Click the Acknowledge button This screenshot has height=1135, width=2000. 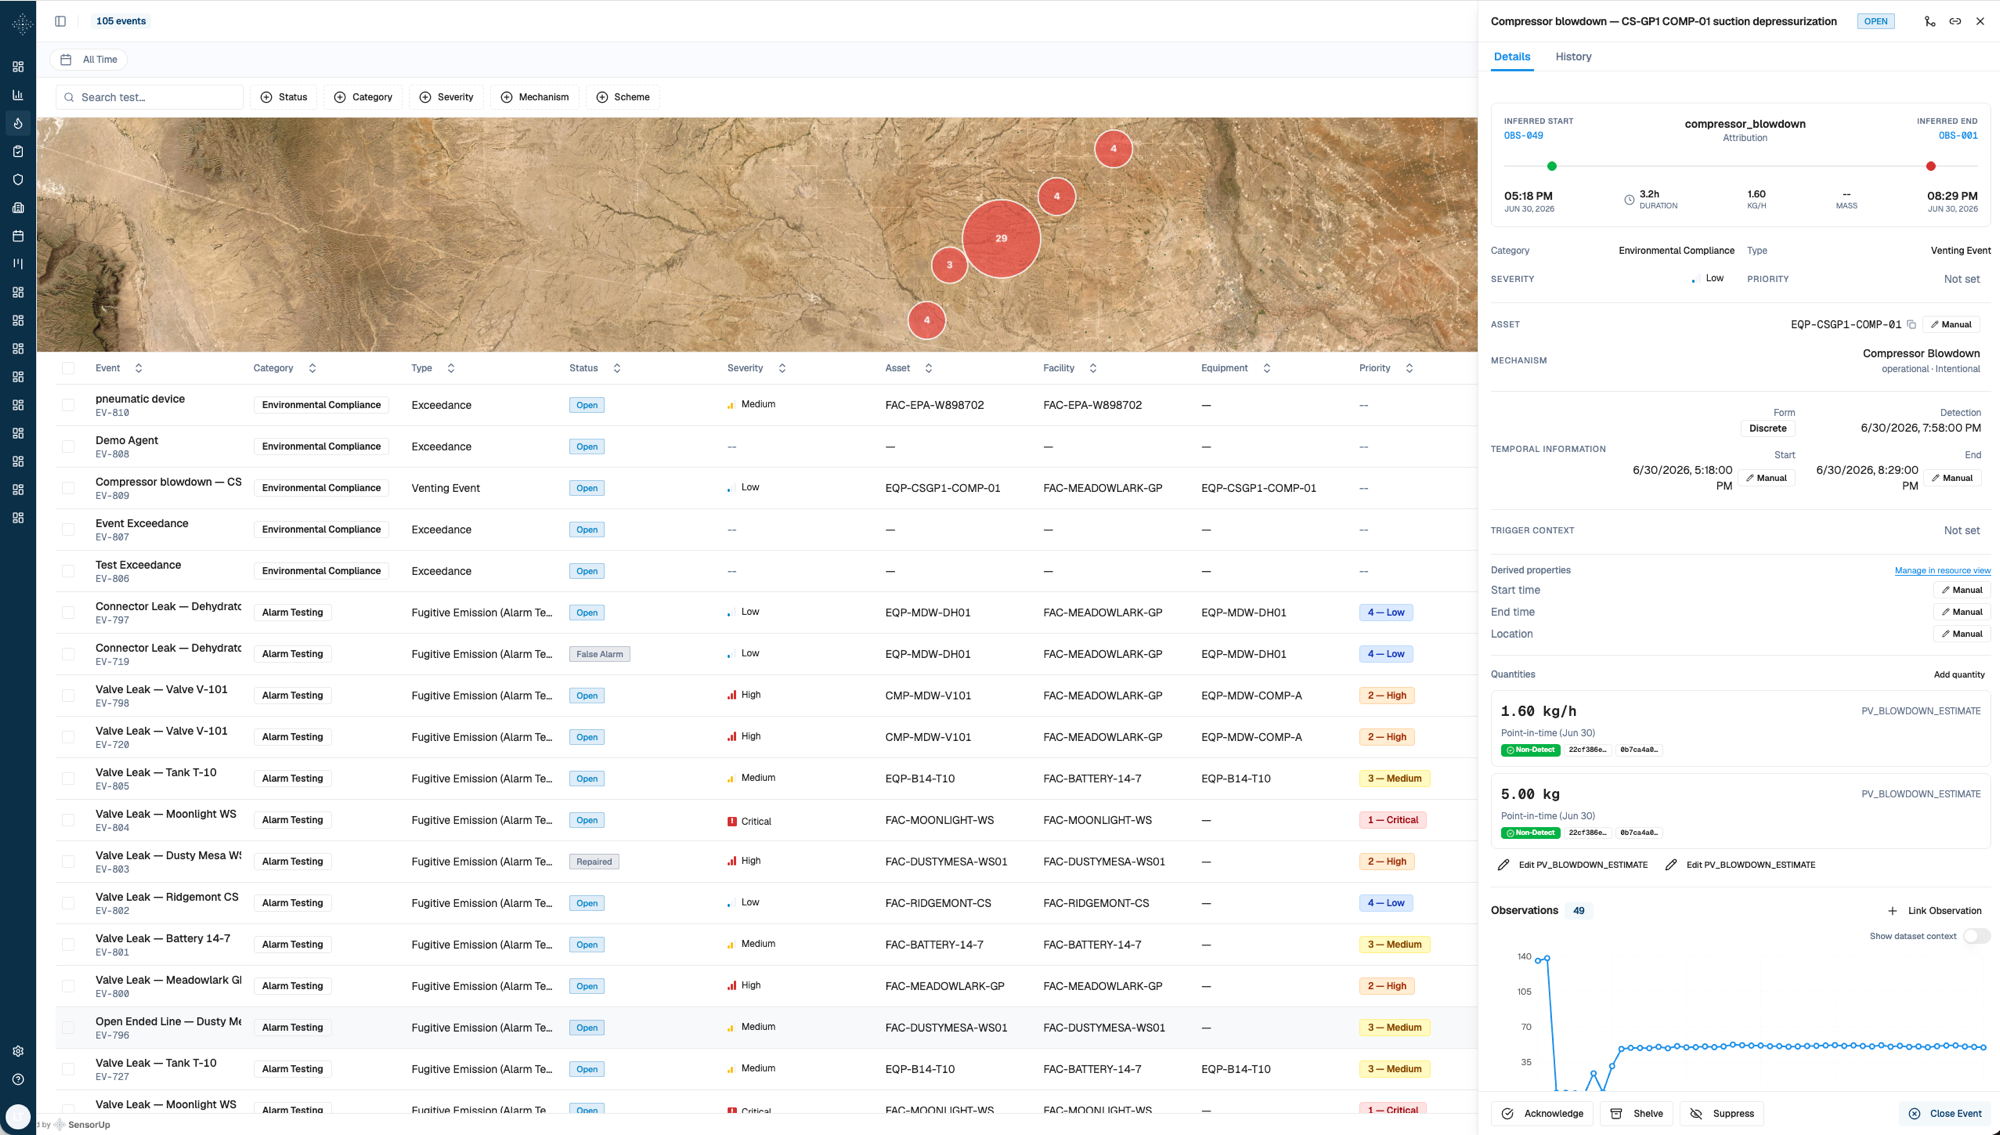(1543, 1113)
